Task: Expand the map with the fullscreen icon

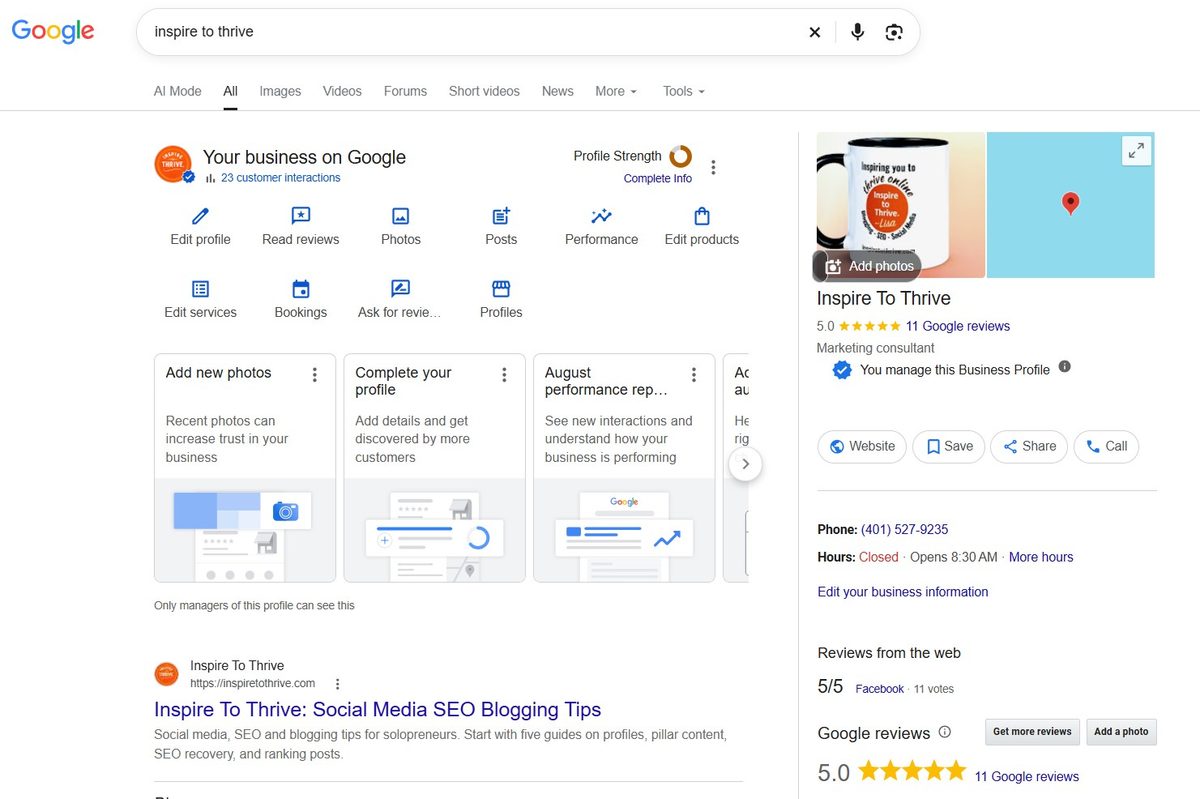Action: pyautogui.click(x=1136, y=151)
